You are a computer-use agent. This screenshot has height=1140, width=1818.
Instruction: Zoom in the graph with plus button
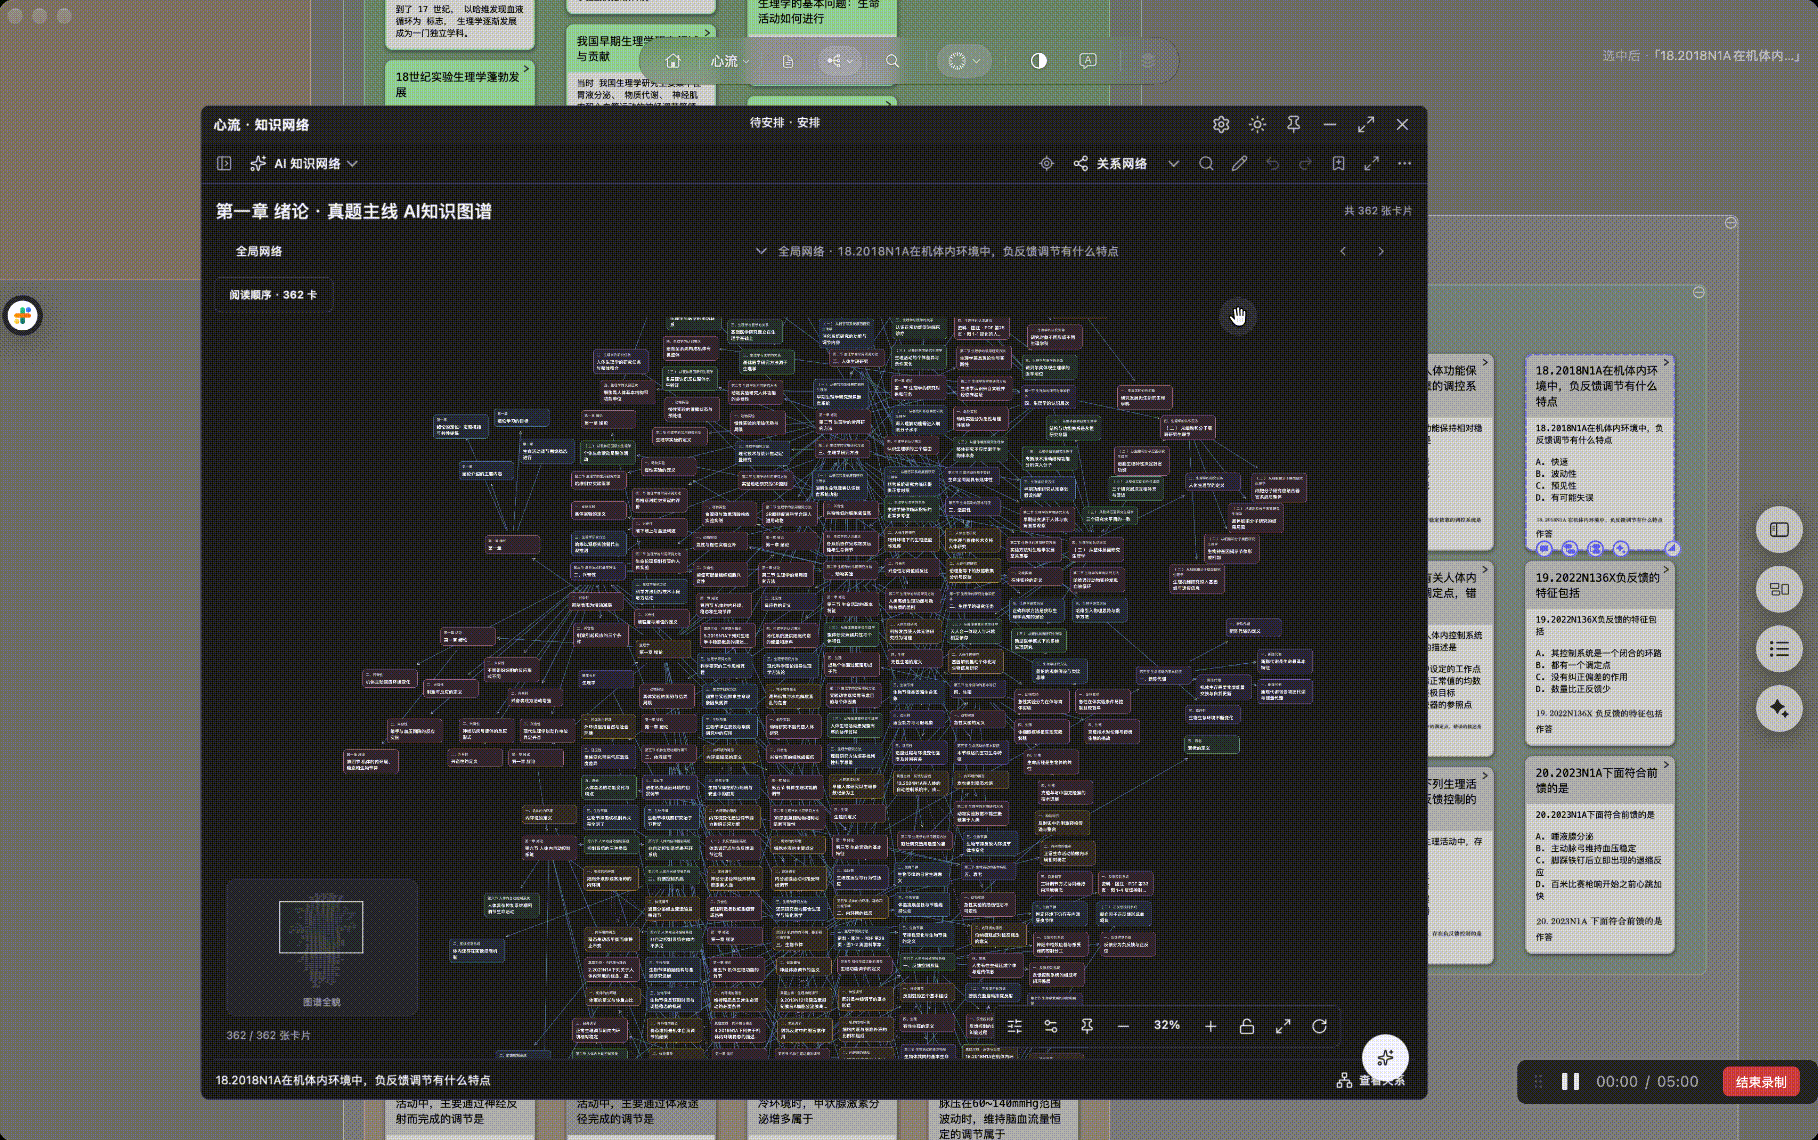coord(1210,1026)
